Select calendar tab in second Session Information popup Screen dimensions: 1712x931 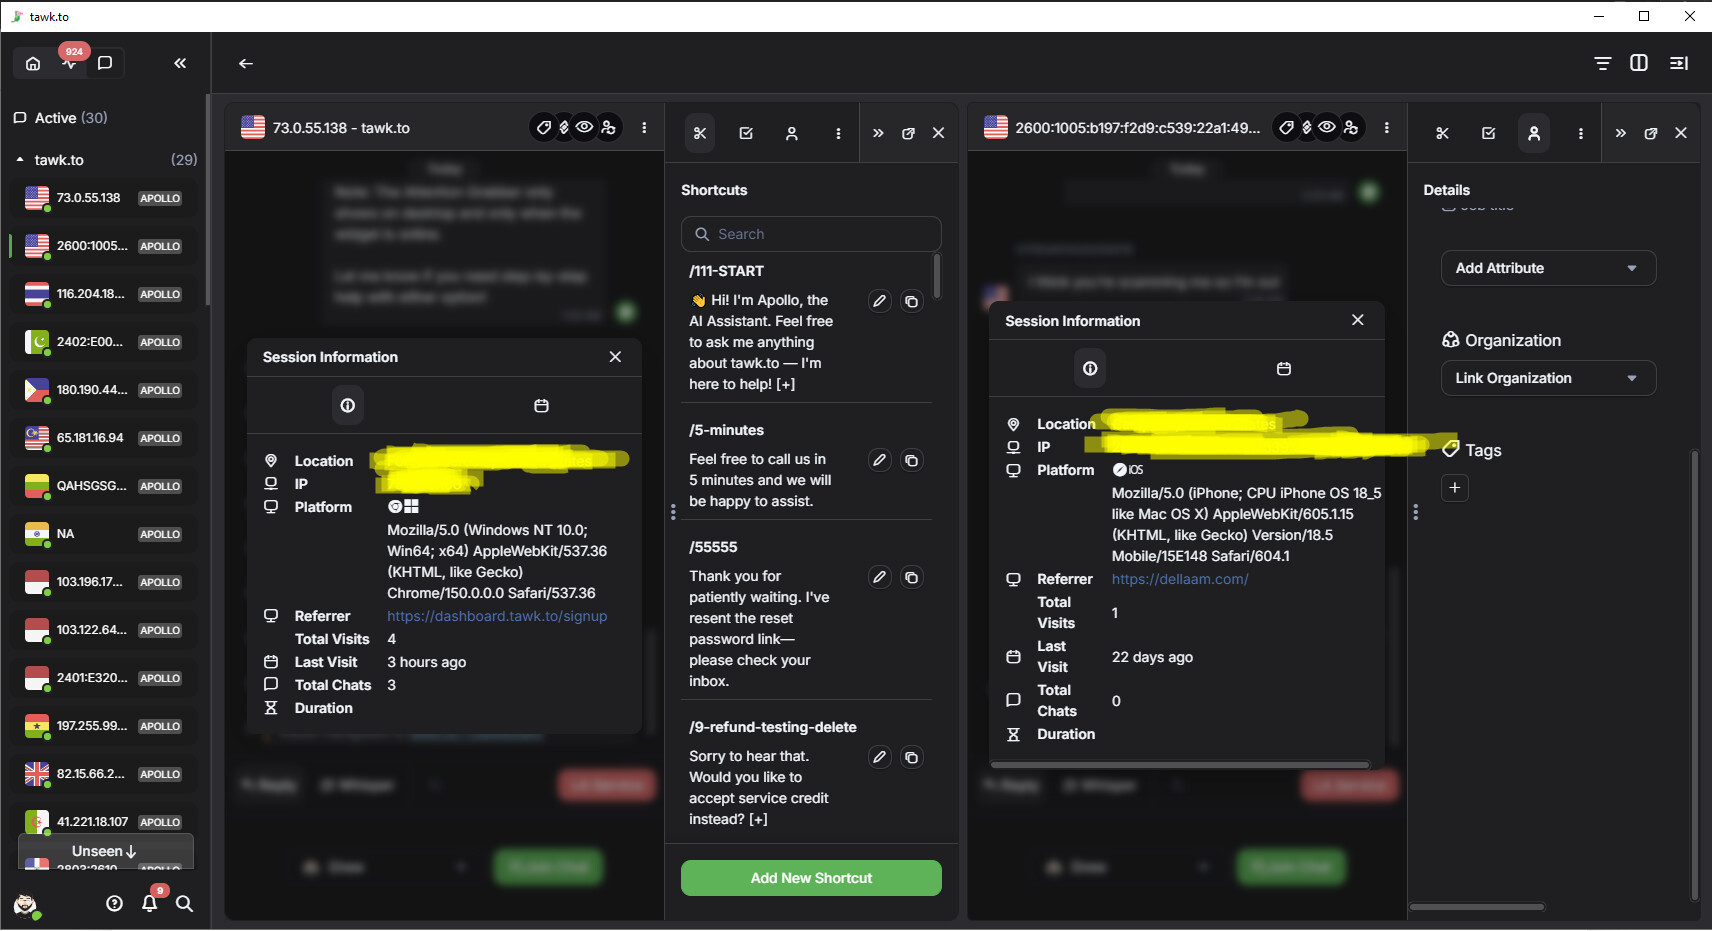[x=1284, y=369]
